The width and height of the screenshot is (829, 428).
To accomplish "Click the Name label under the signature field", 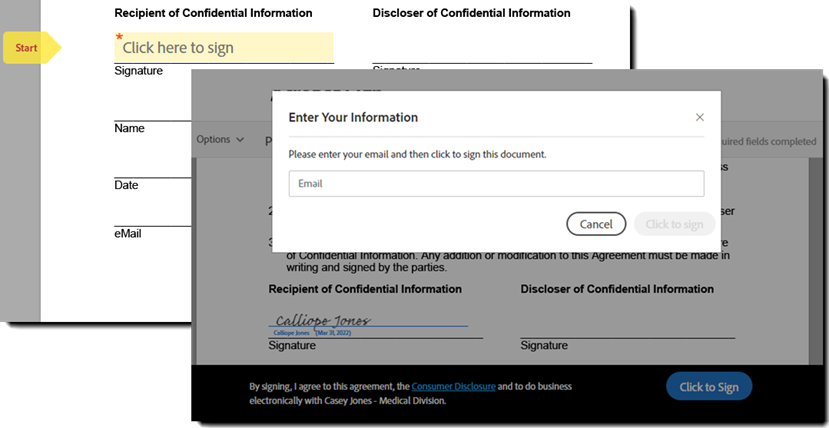I will pyautogui.click(x=129, y=128).
